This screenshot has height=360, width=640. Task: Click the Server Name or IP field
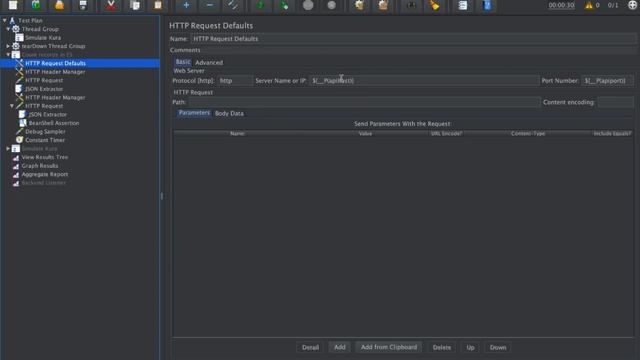coord(424,81)
